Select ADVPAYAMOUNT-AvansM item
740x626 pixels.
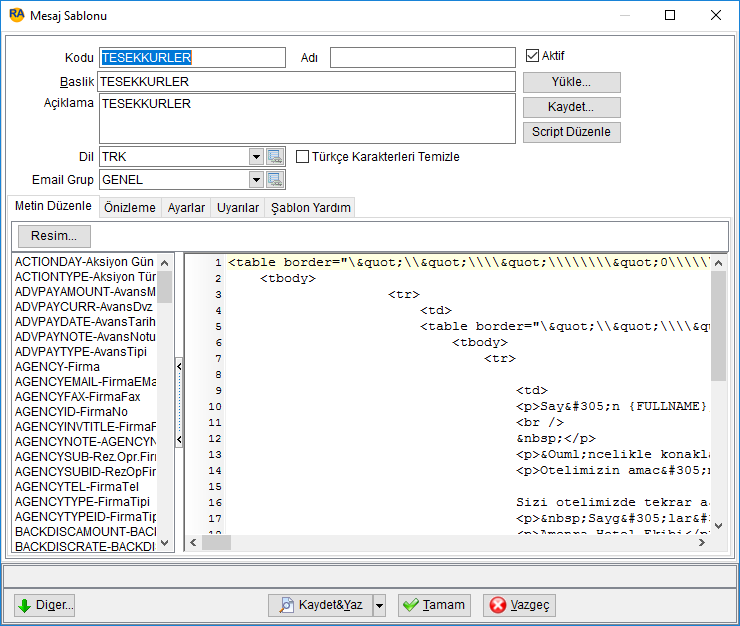coord(85,292)
